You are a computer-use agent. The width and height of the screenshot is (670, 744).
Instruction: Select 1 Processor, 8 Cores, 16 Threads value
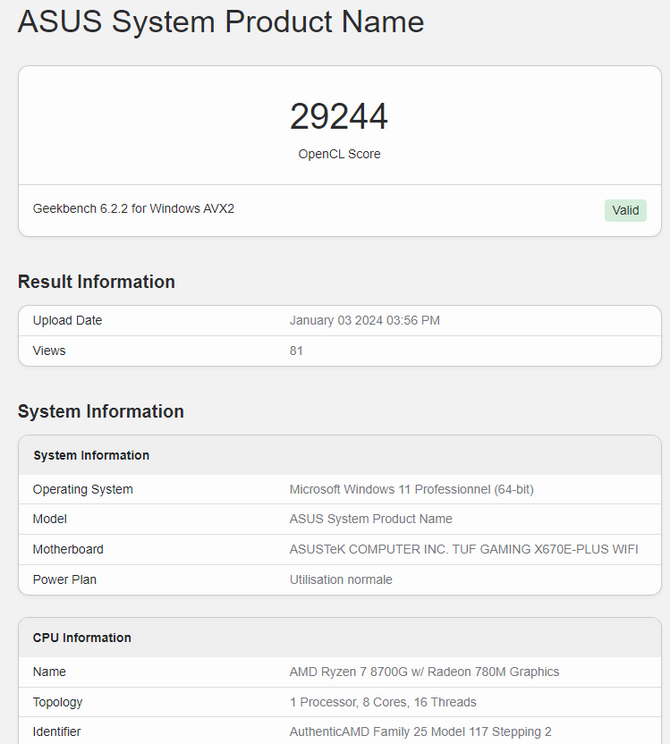(383, 702)
